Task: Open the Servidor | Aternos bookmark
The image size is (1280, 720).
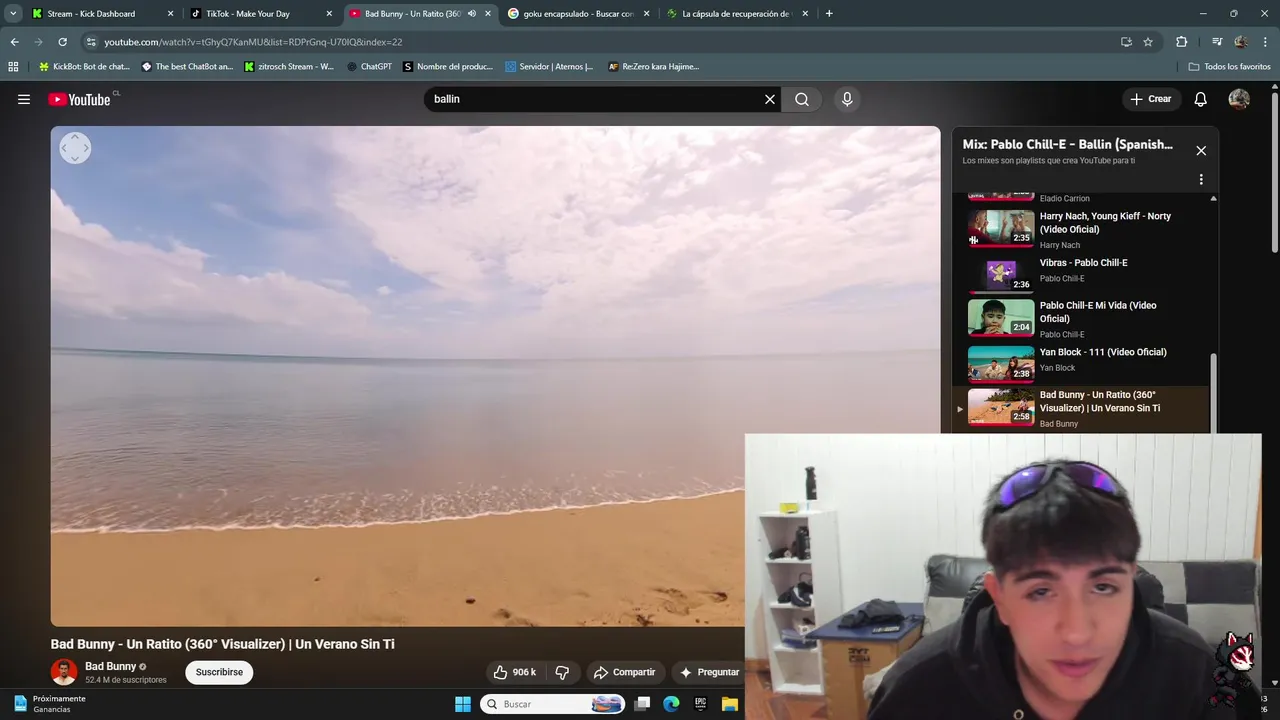Action: [x=549, y=67]
